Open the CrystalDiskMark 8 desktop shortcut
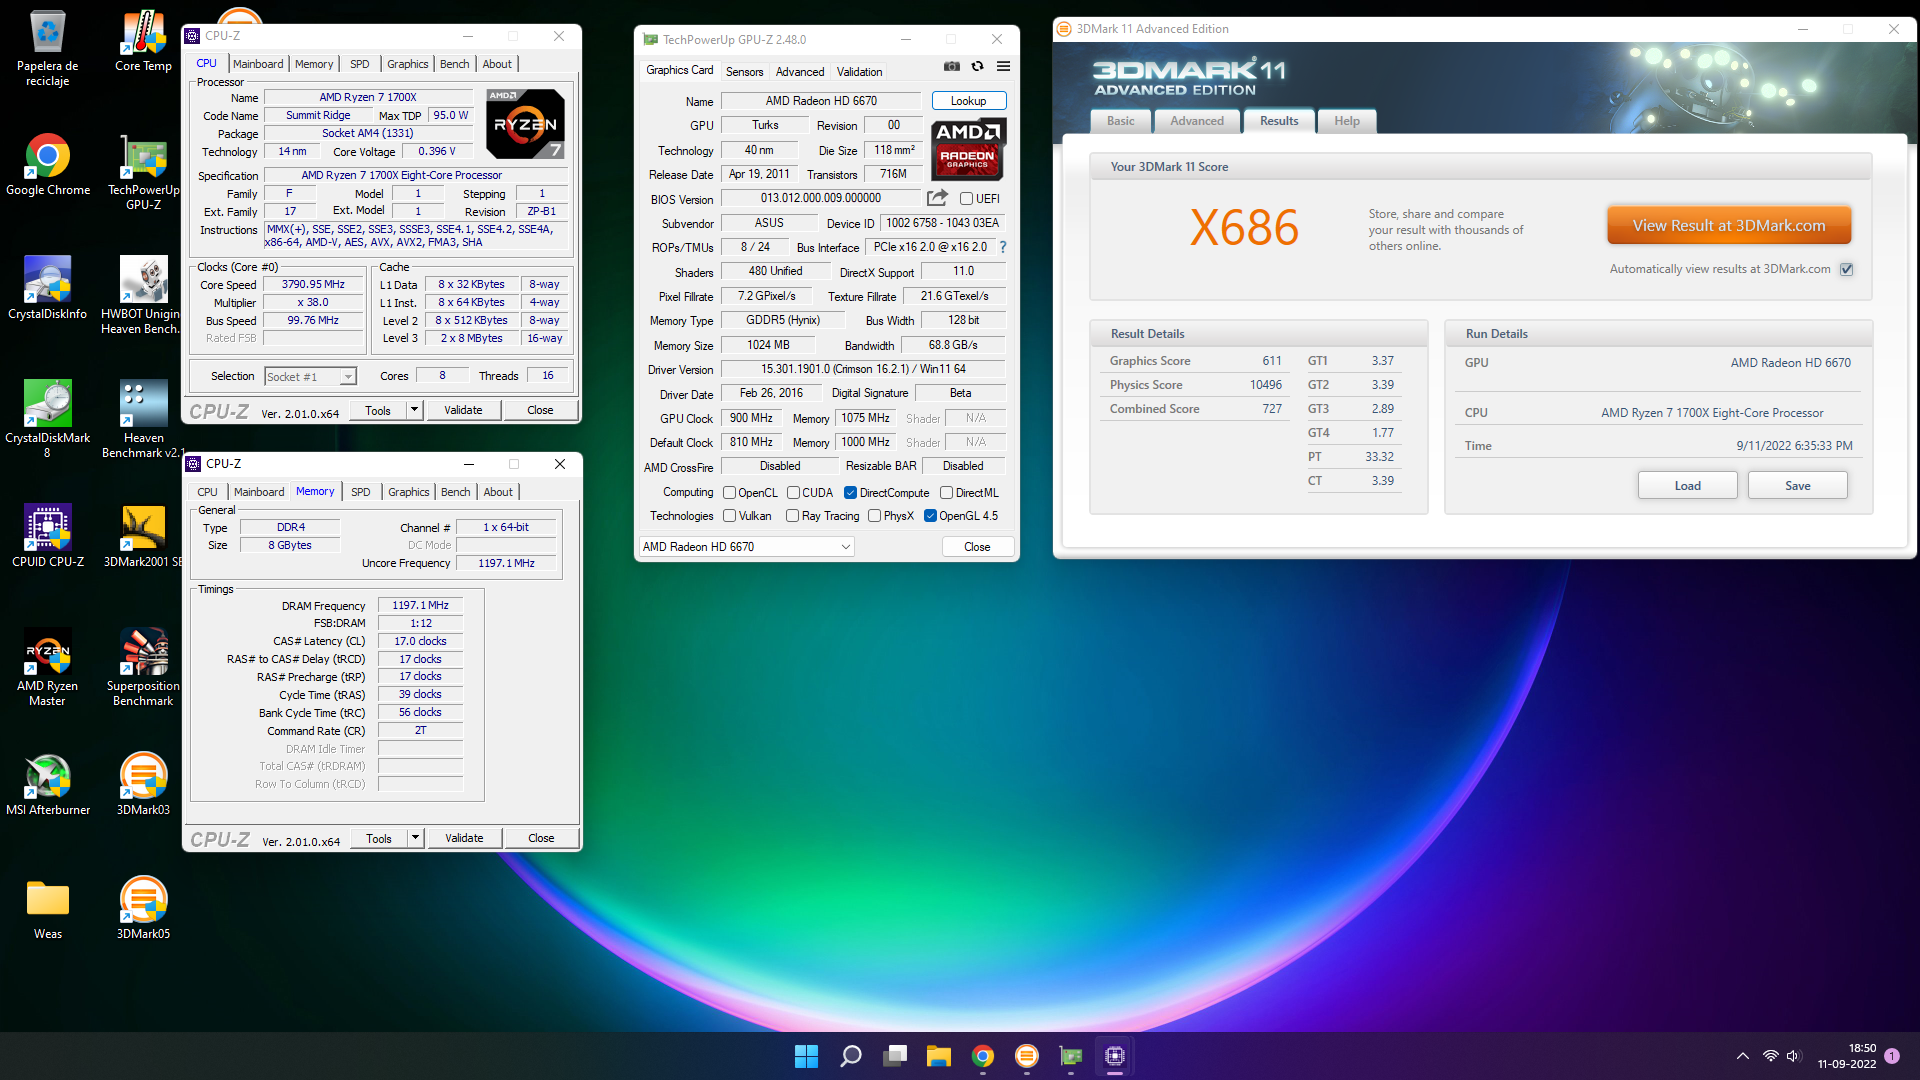Screen dimensions: 1920x1080 47,420
